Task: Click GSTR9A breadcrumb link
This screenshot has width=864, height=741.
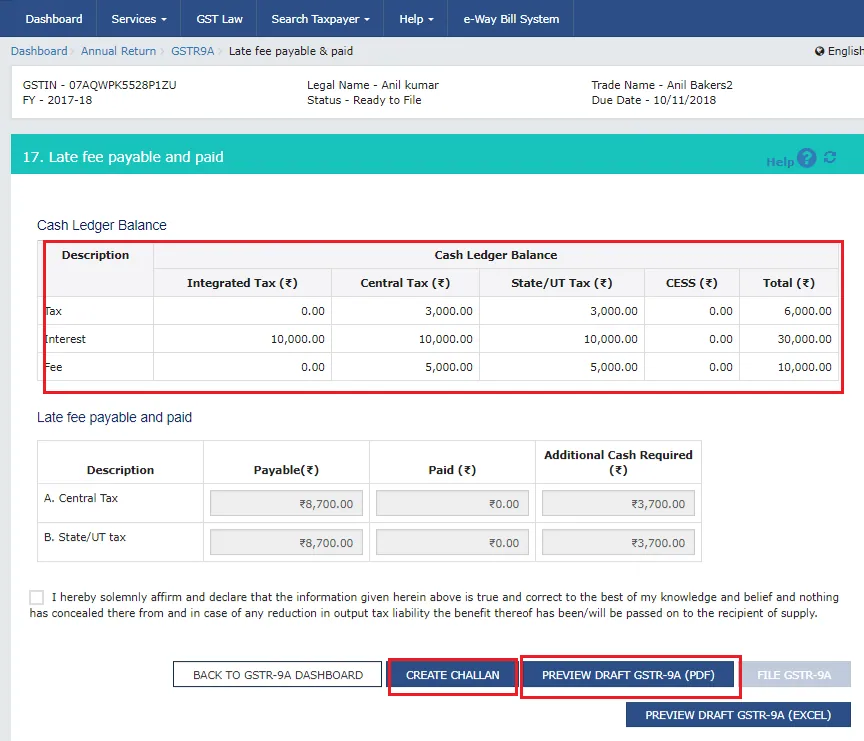Action: [192, 51]
